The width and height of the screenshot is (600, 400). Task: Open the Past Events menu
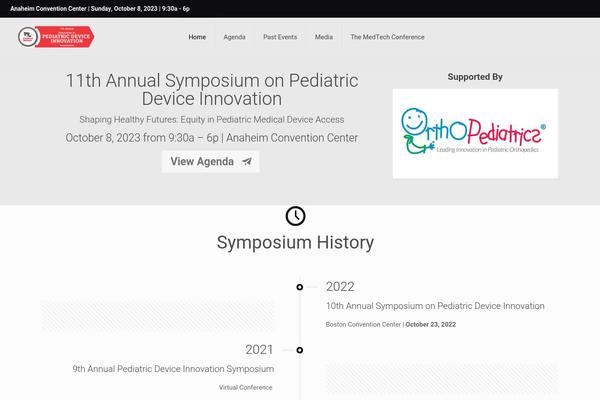click(x=280, y=37)
